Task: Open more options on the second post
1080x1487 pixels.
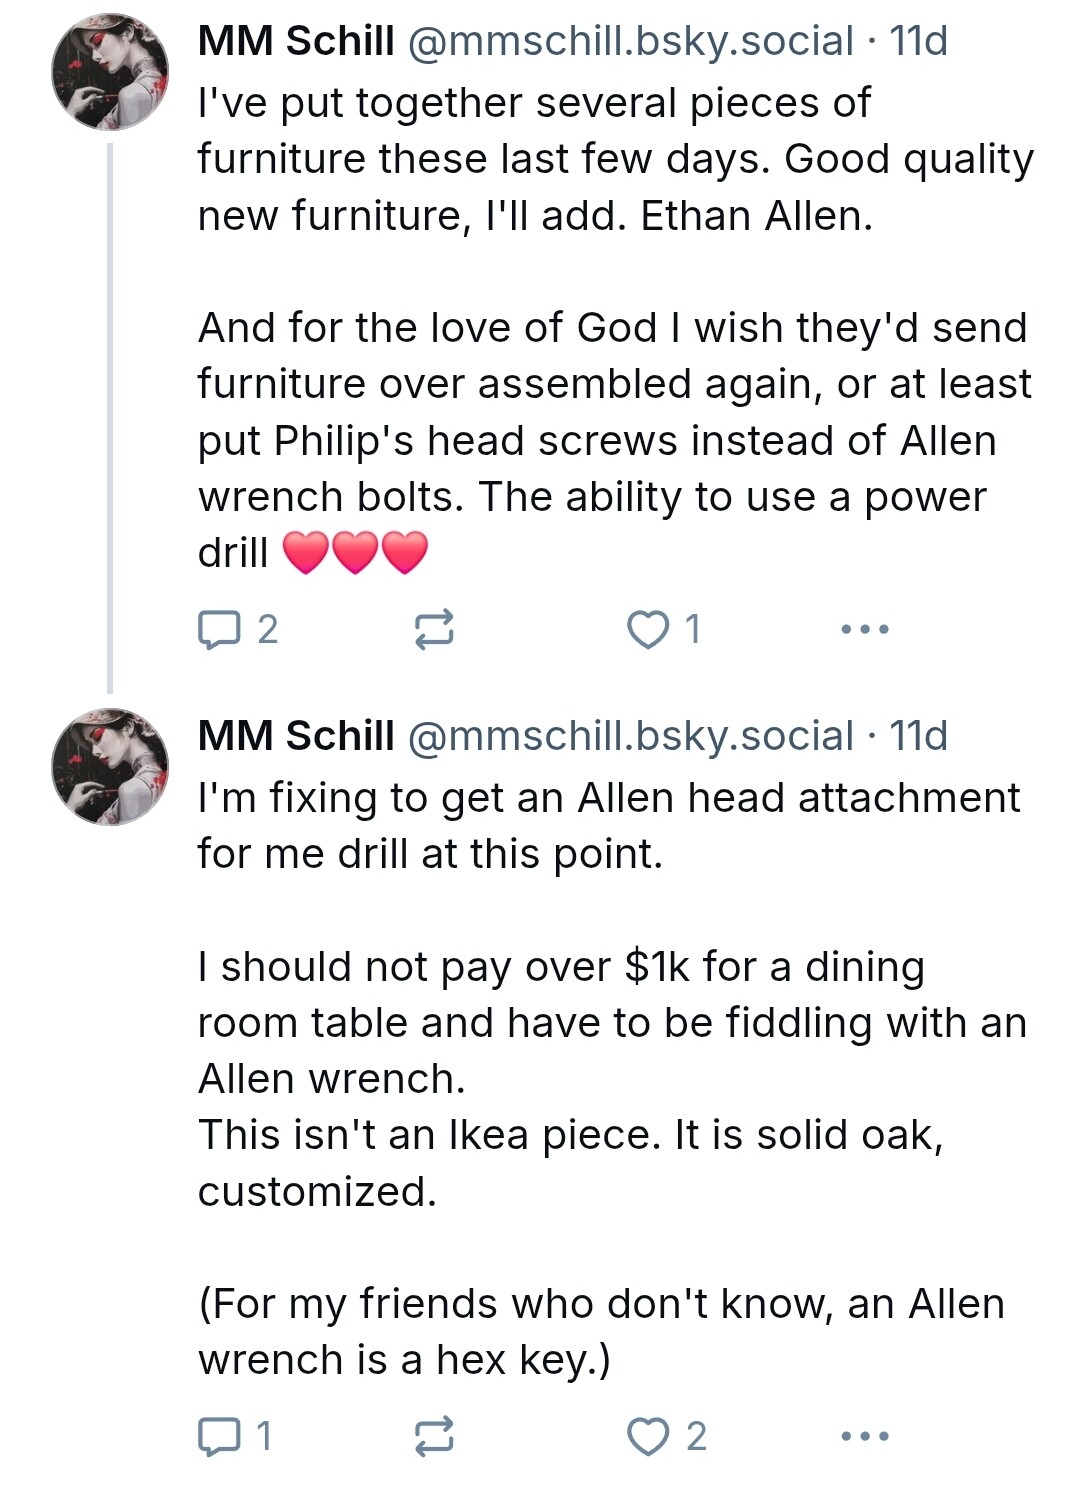Action: [864, 1437]
